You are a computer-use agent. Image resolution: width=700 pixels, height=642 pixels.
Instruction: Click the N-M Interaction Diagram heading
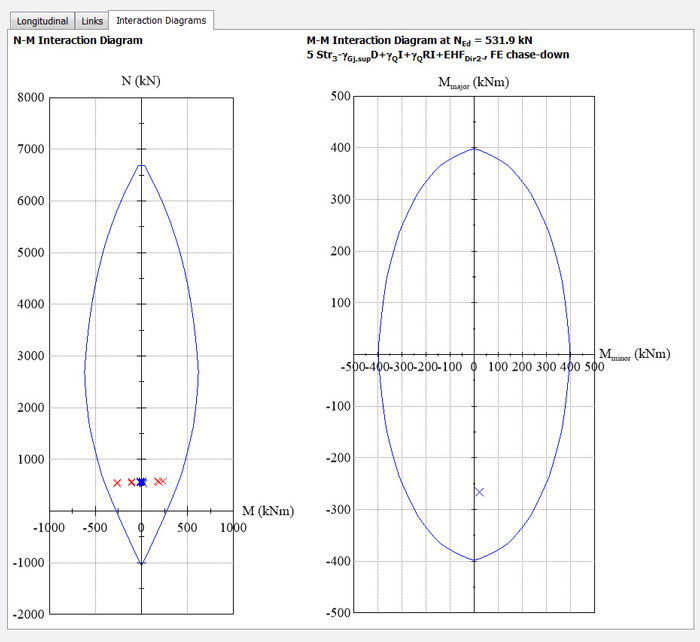(78, 40)
